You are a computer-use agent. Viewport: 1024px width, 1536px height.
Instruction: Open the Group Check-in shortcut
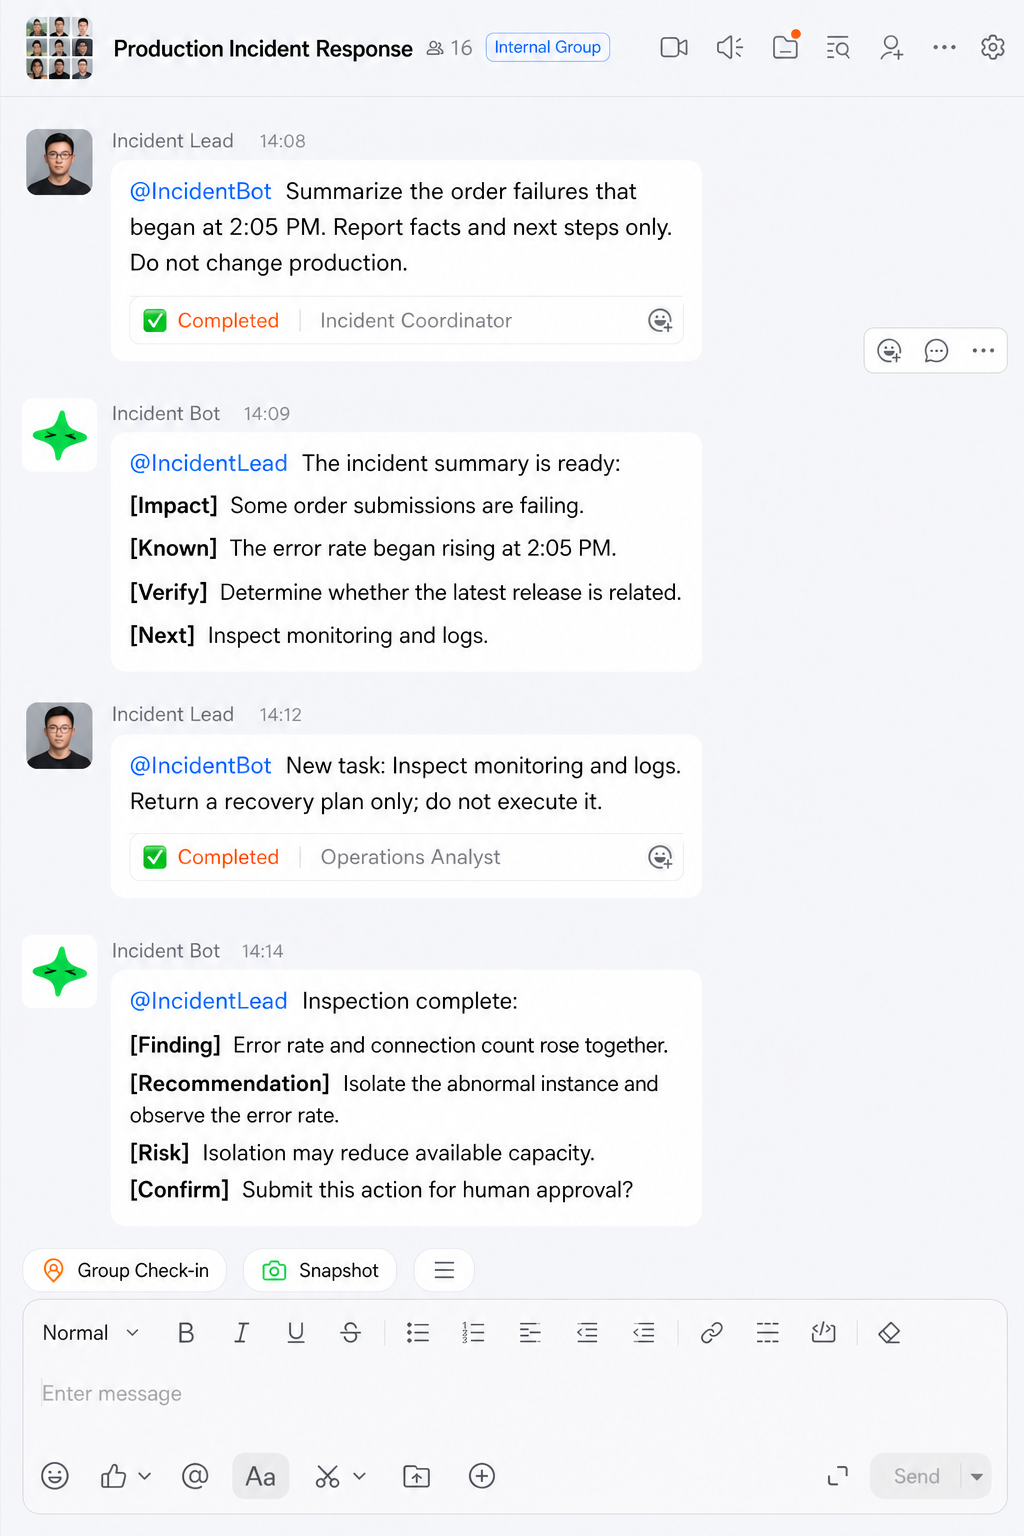[x=125, y=1270]
